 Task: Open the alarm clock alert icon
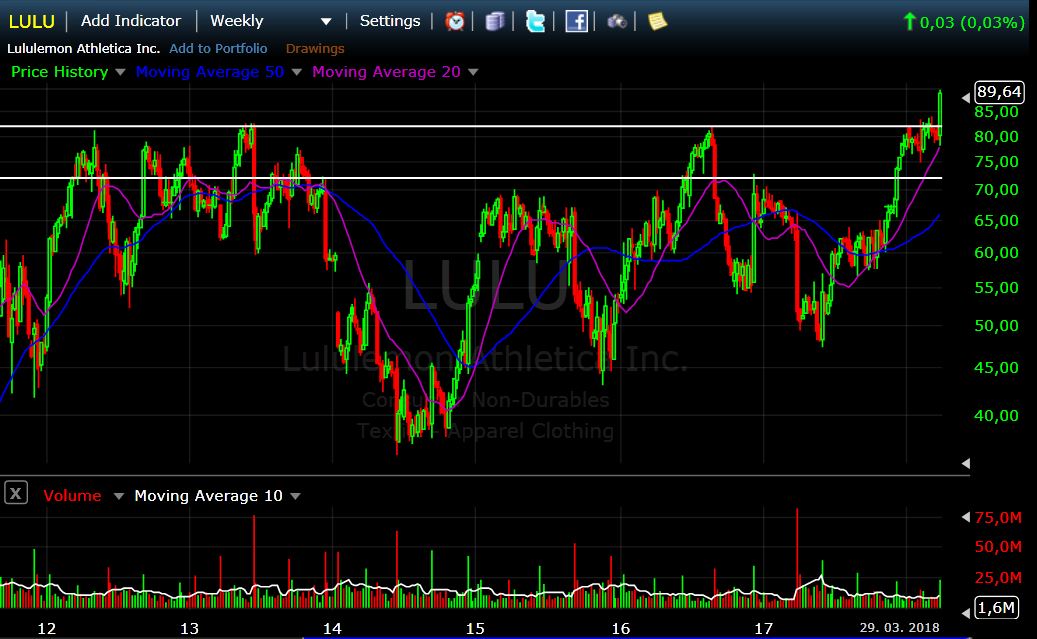point(455,21)
